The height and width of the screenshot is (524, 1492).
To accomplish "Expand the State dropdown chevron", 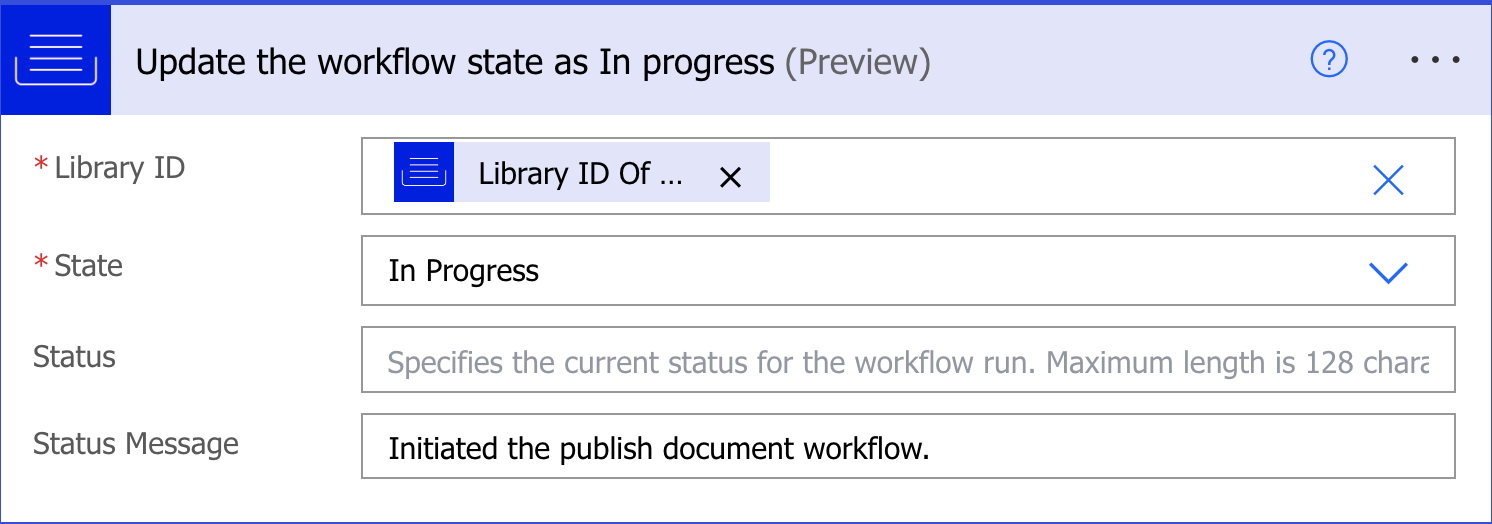I will [1388, 272].
